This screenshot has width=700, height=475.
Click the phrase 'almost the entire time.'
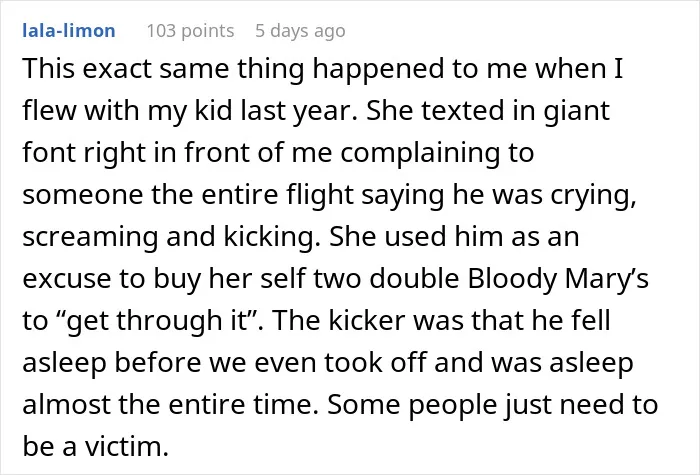coord(171,404)
